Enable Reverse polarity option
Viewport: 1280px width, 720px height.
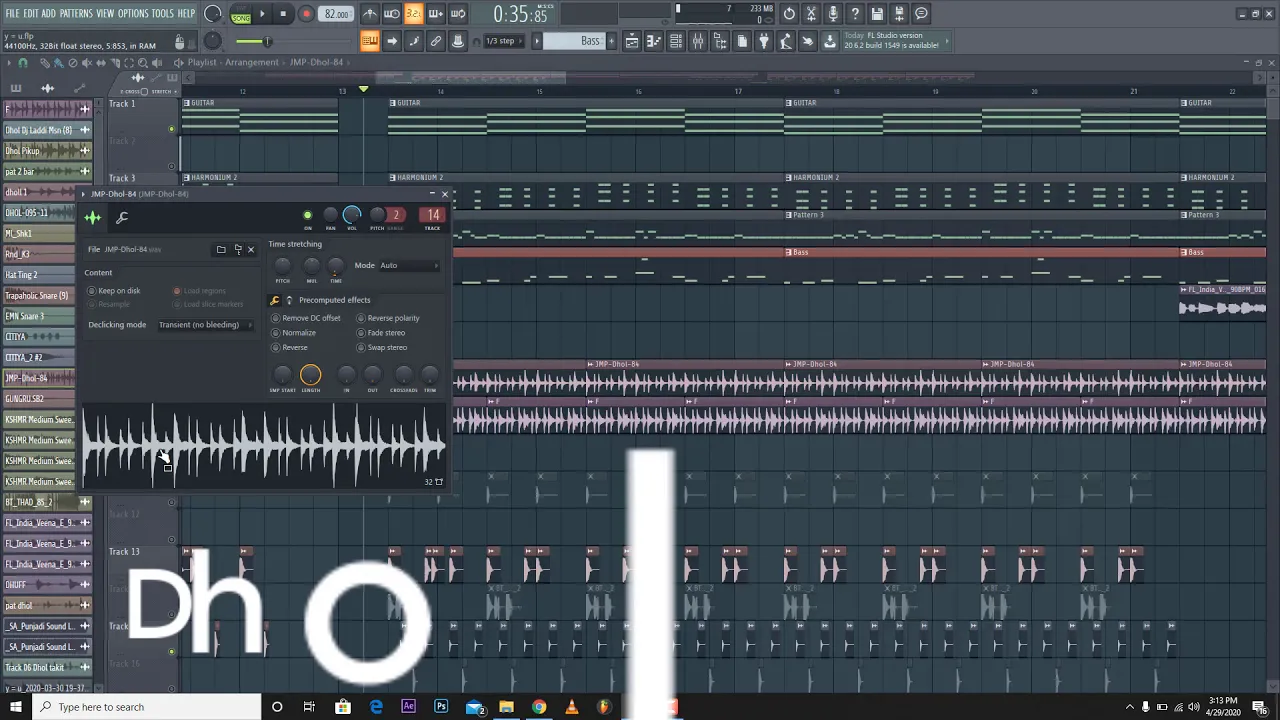tap(389, 318)
